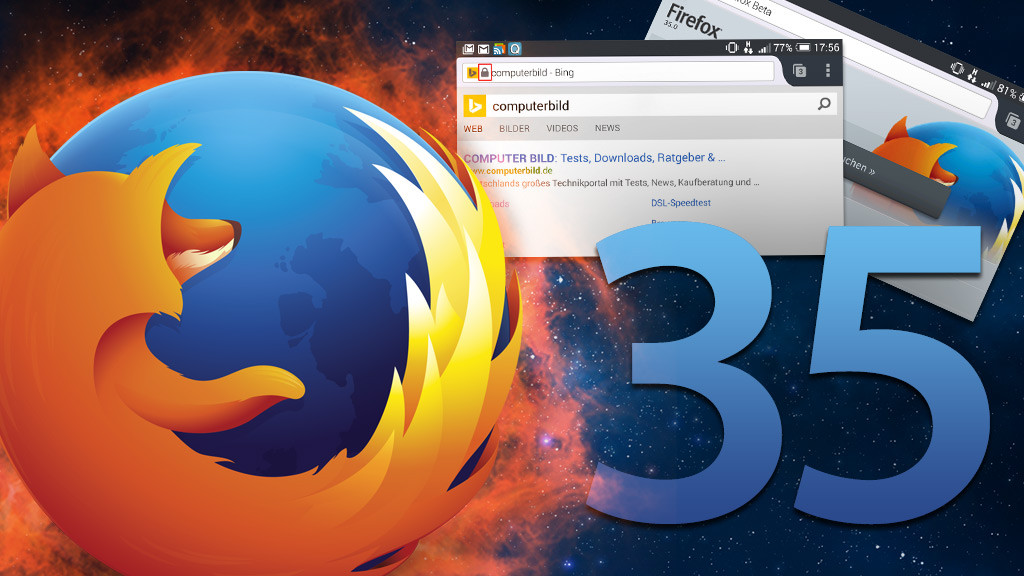Click the yellow Bing logo beside the search field

(x=475, y=105)
